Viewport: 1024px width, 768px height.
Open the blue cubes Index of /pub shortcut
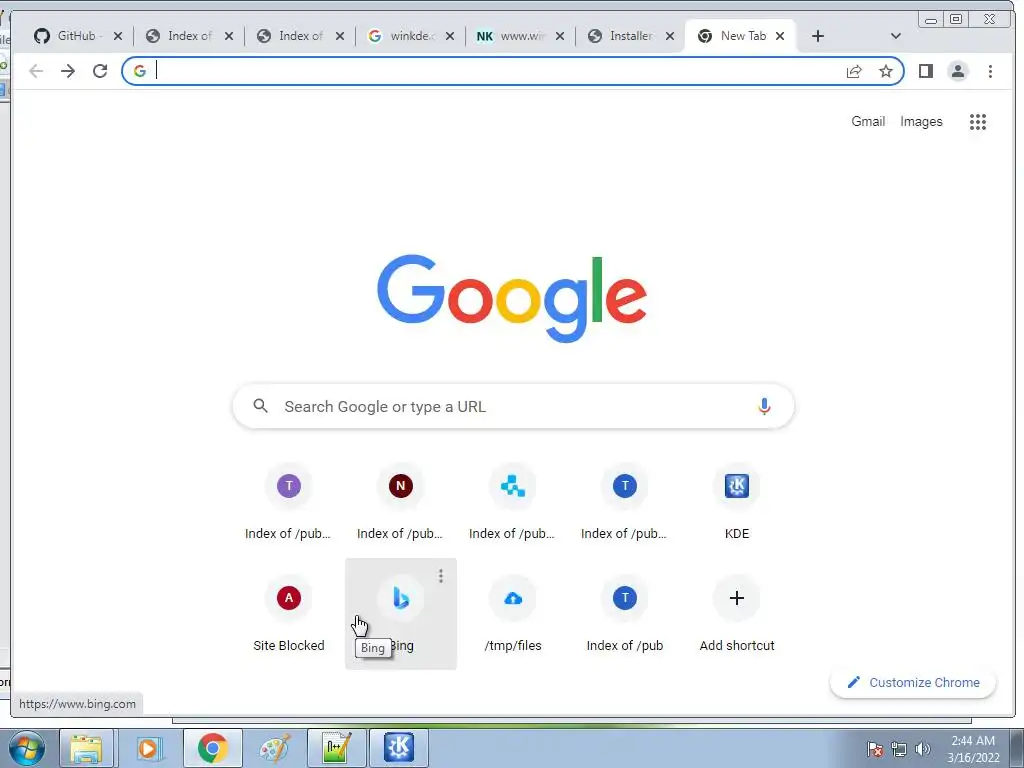coord(513,504)
